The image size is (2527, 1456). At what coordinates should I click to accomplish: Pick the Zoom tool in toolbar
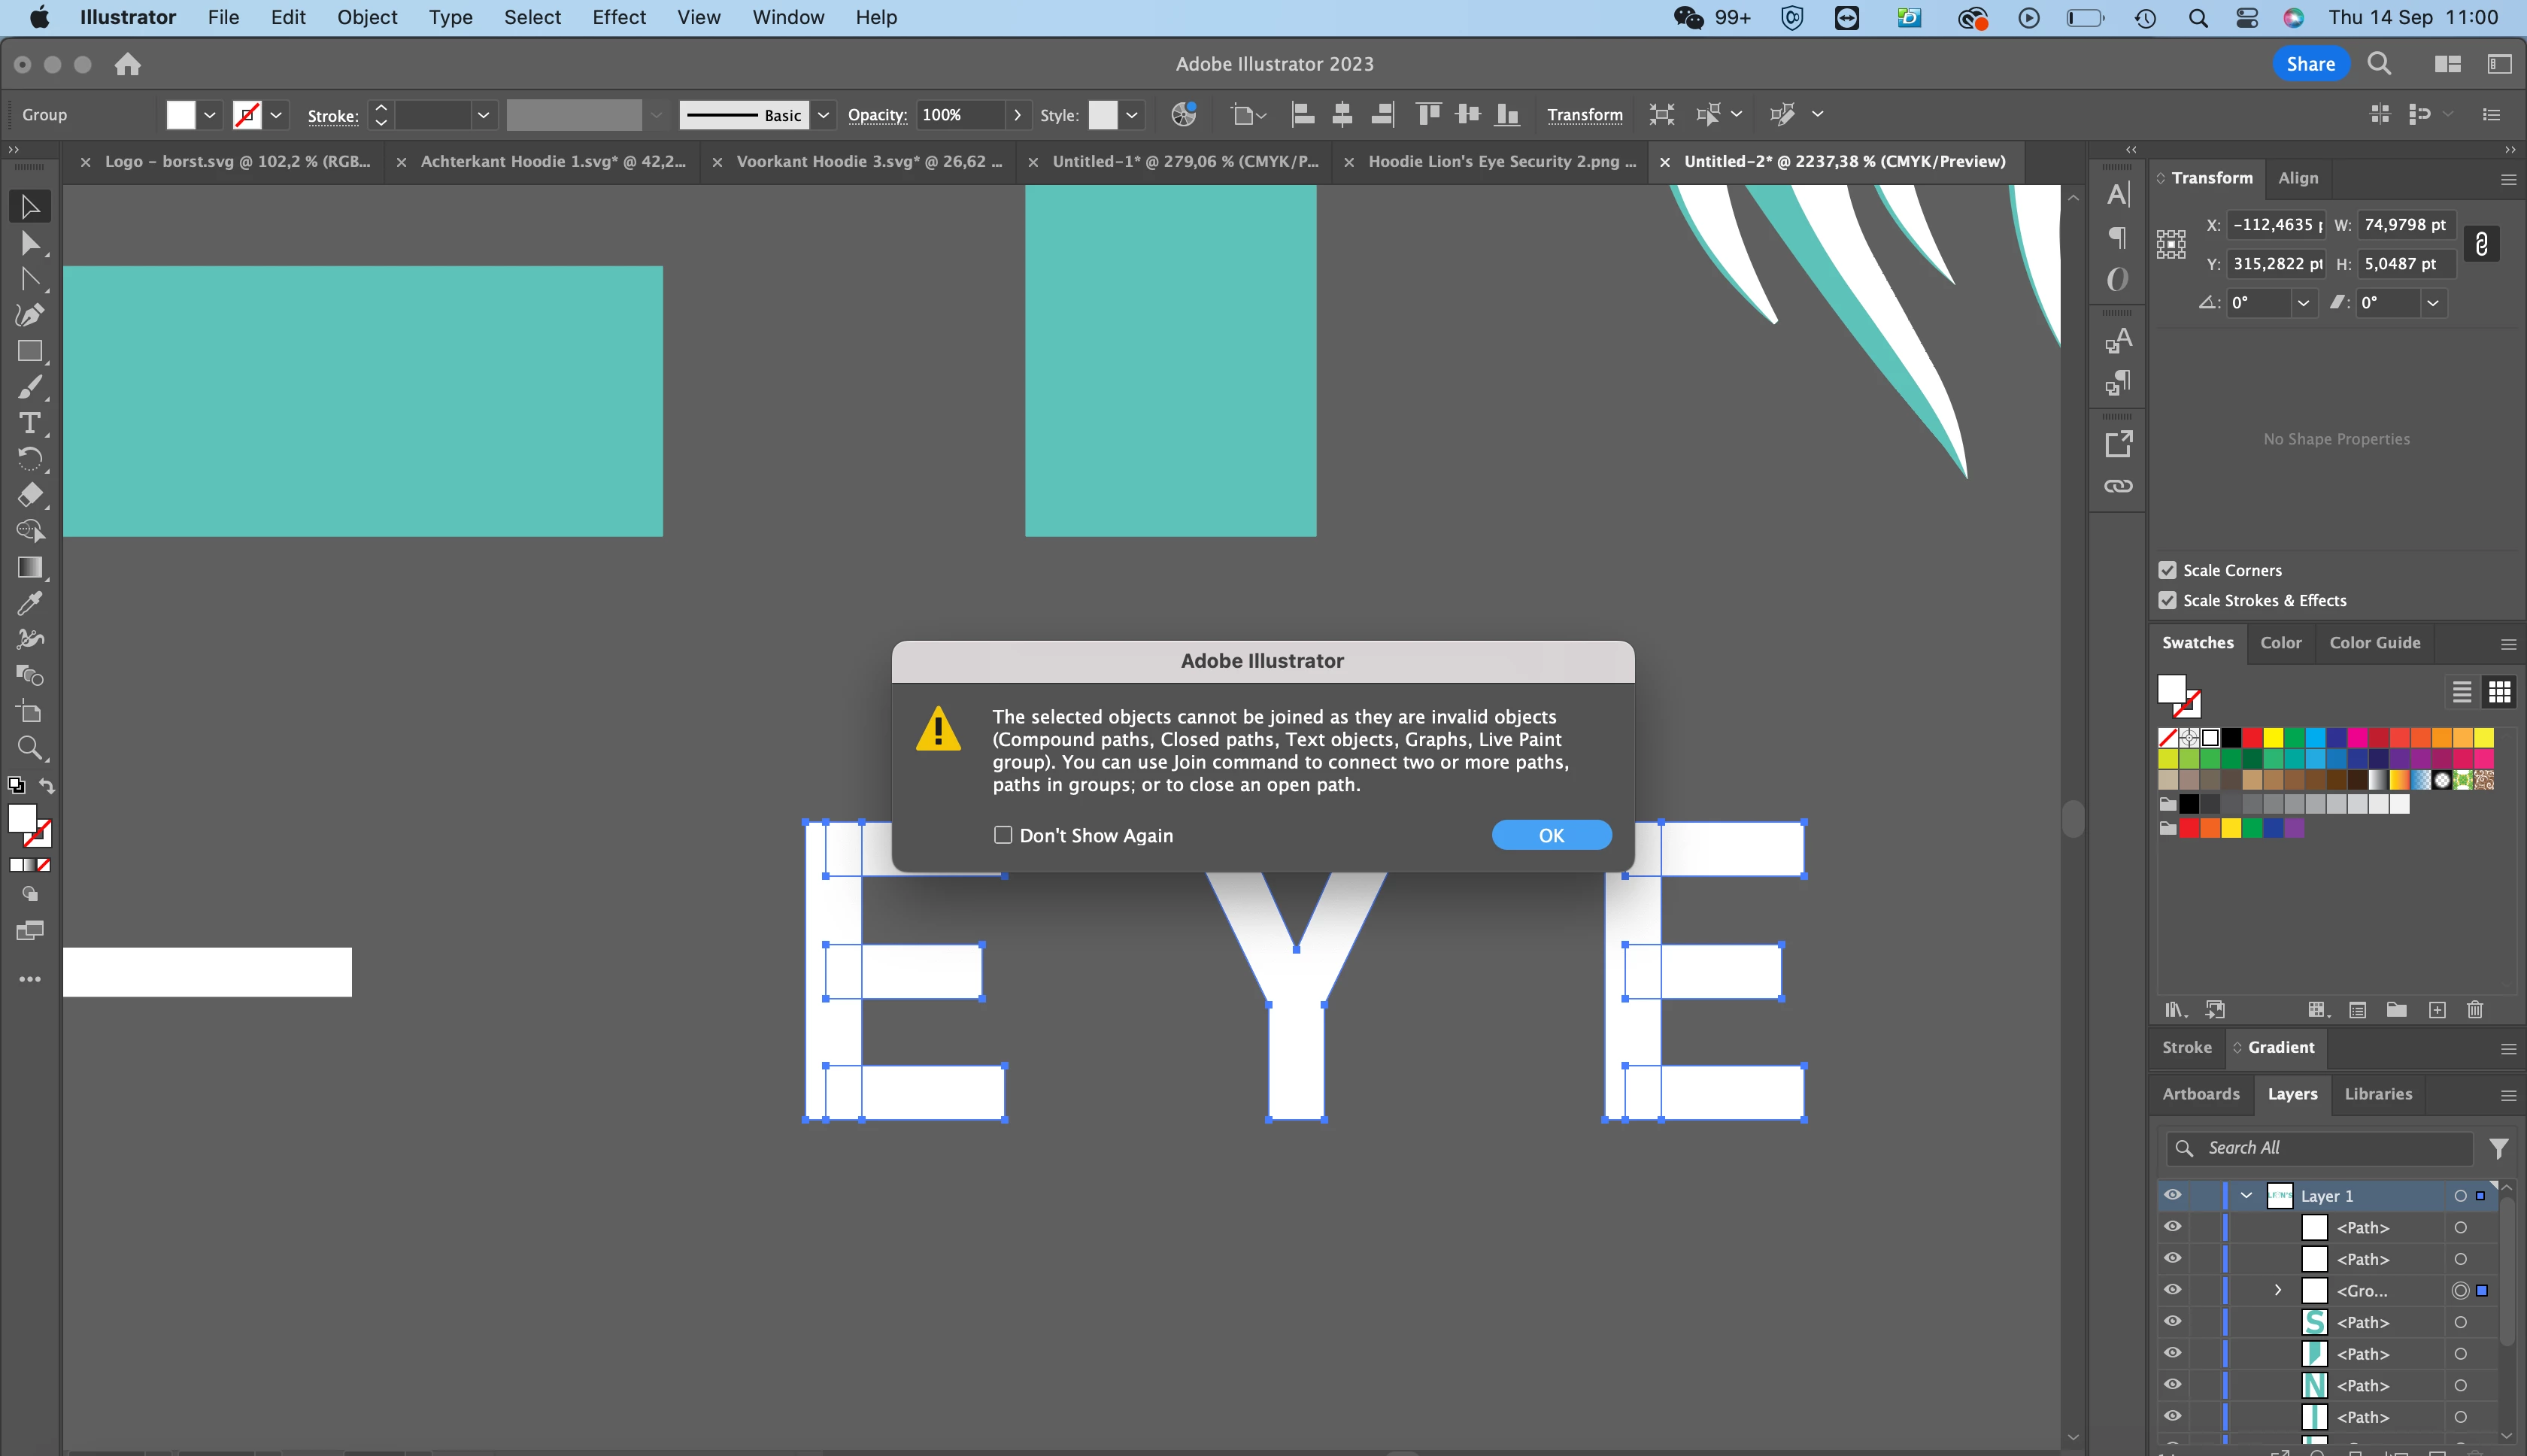pyautogui.click(x=30, y=748)
